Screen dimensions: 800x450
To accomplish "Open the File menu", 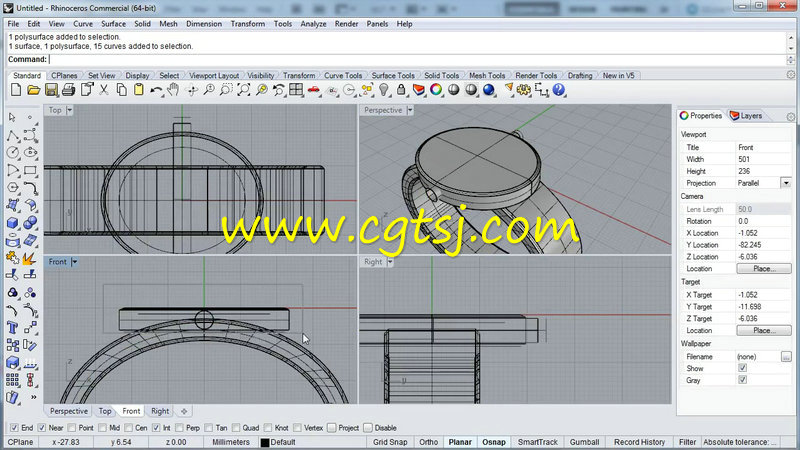I will point(13,24).
